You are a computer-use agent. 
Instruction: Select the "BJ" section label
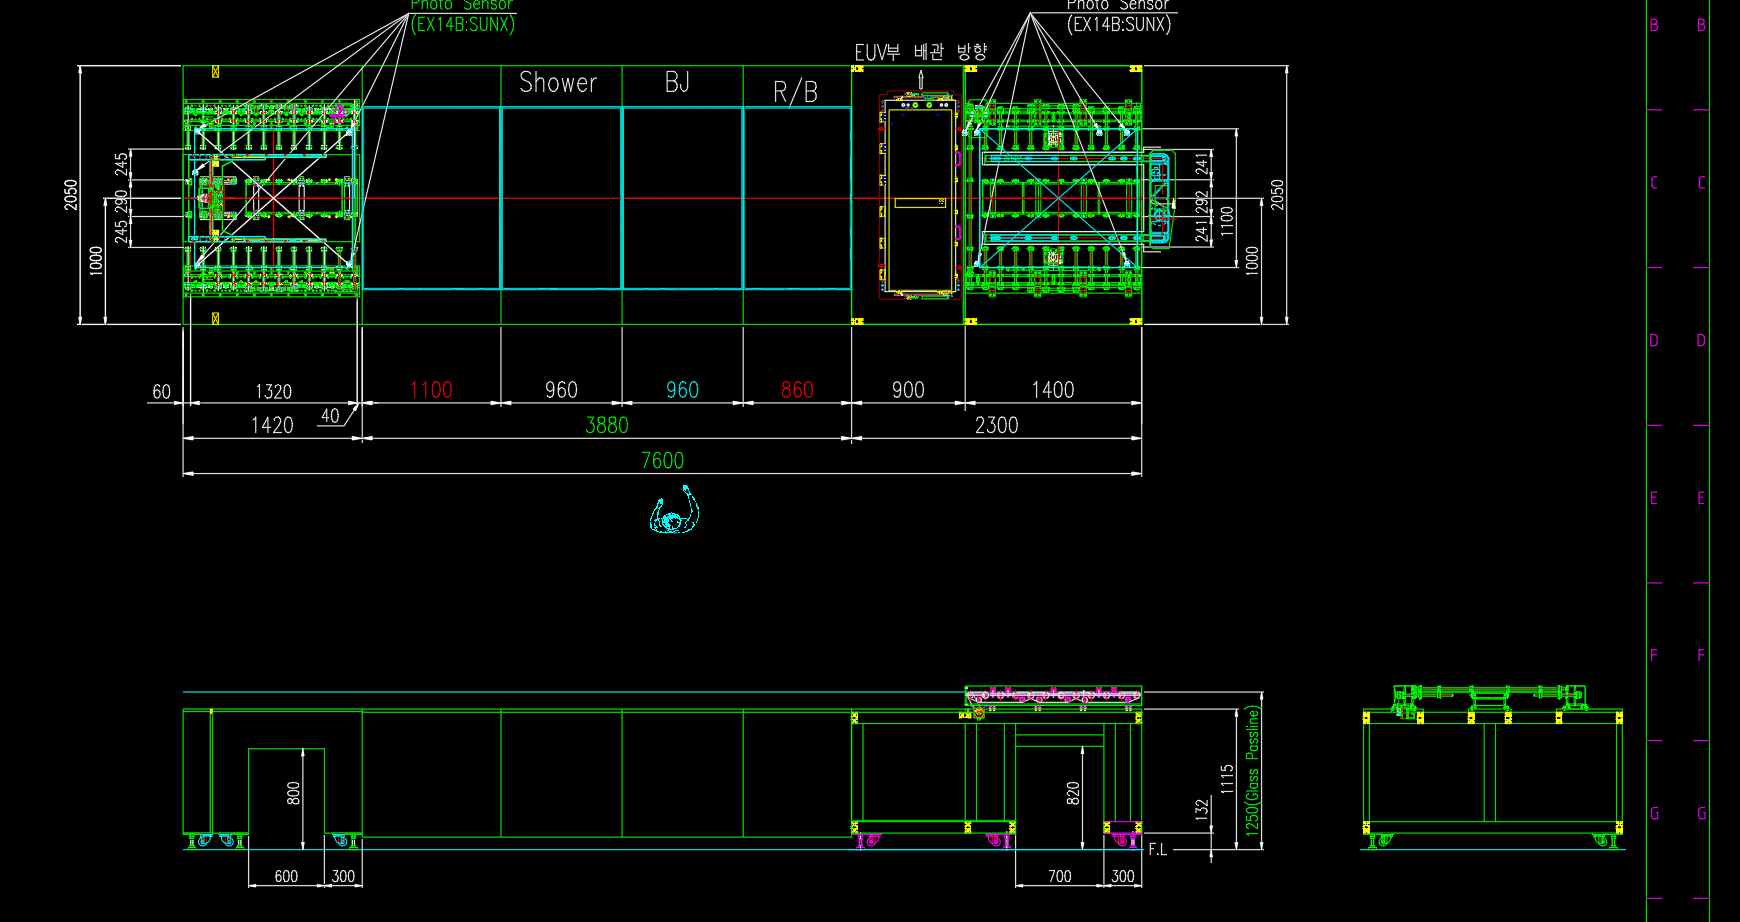click(677, 83)
